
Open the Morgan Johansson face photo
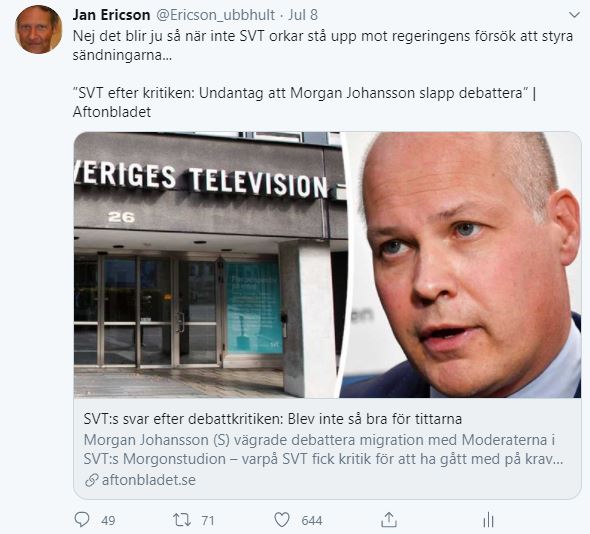(461, 265)
